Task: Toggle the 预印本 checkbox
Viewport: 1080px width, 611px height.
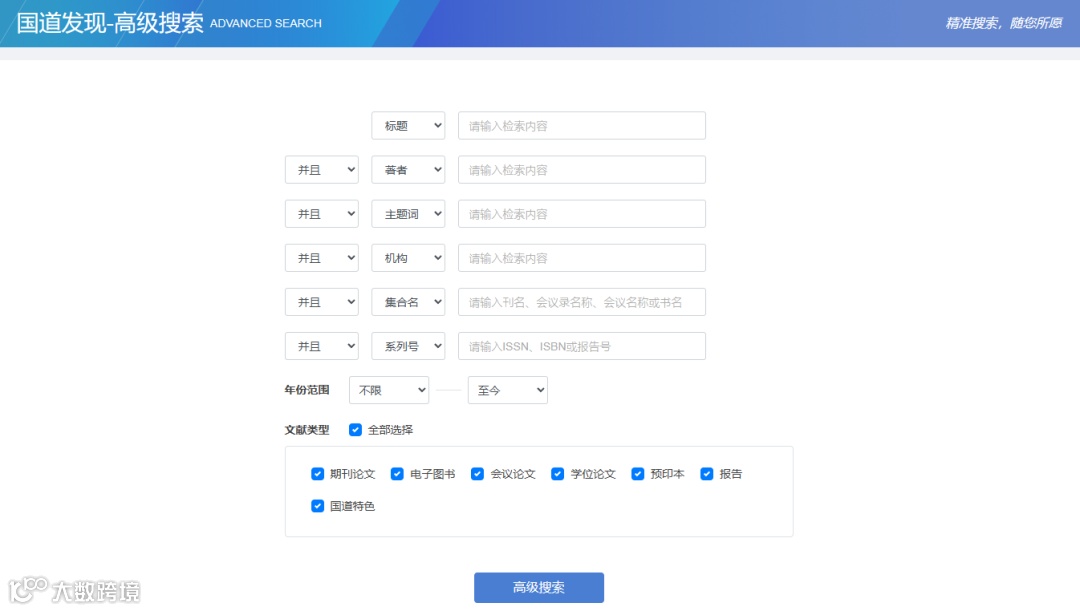Action: pyautogui.click(x=638, y=474)
